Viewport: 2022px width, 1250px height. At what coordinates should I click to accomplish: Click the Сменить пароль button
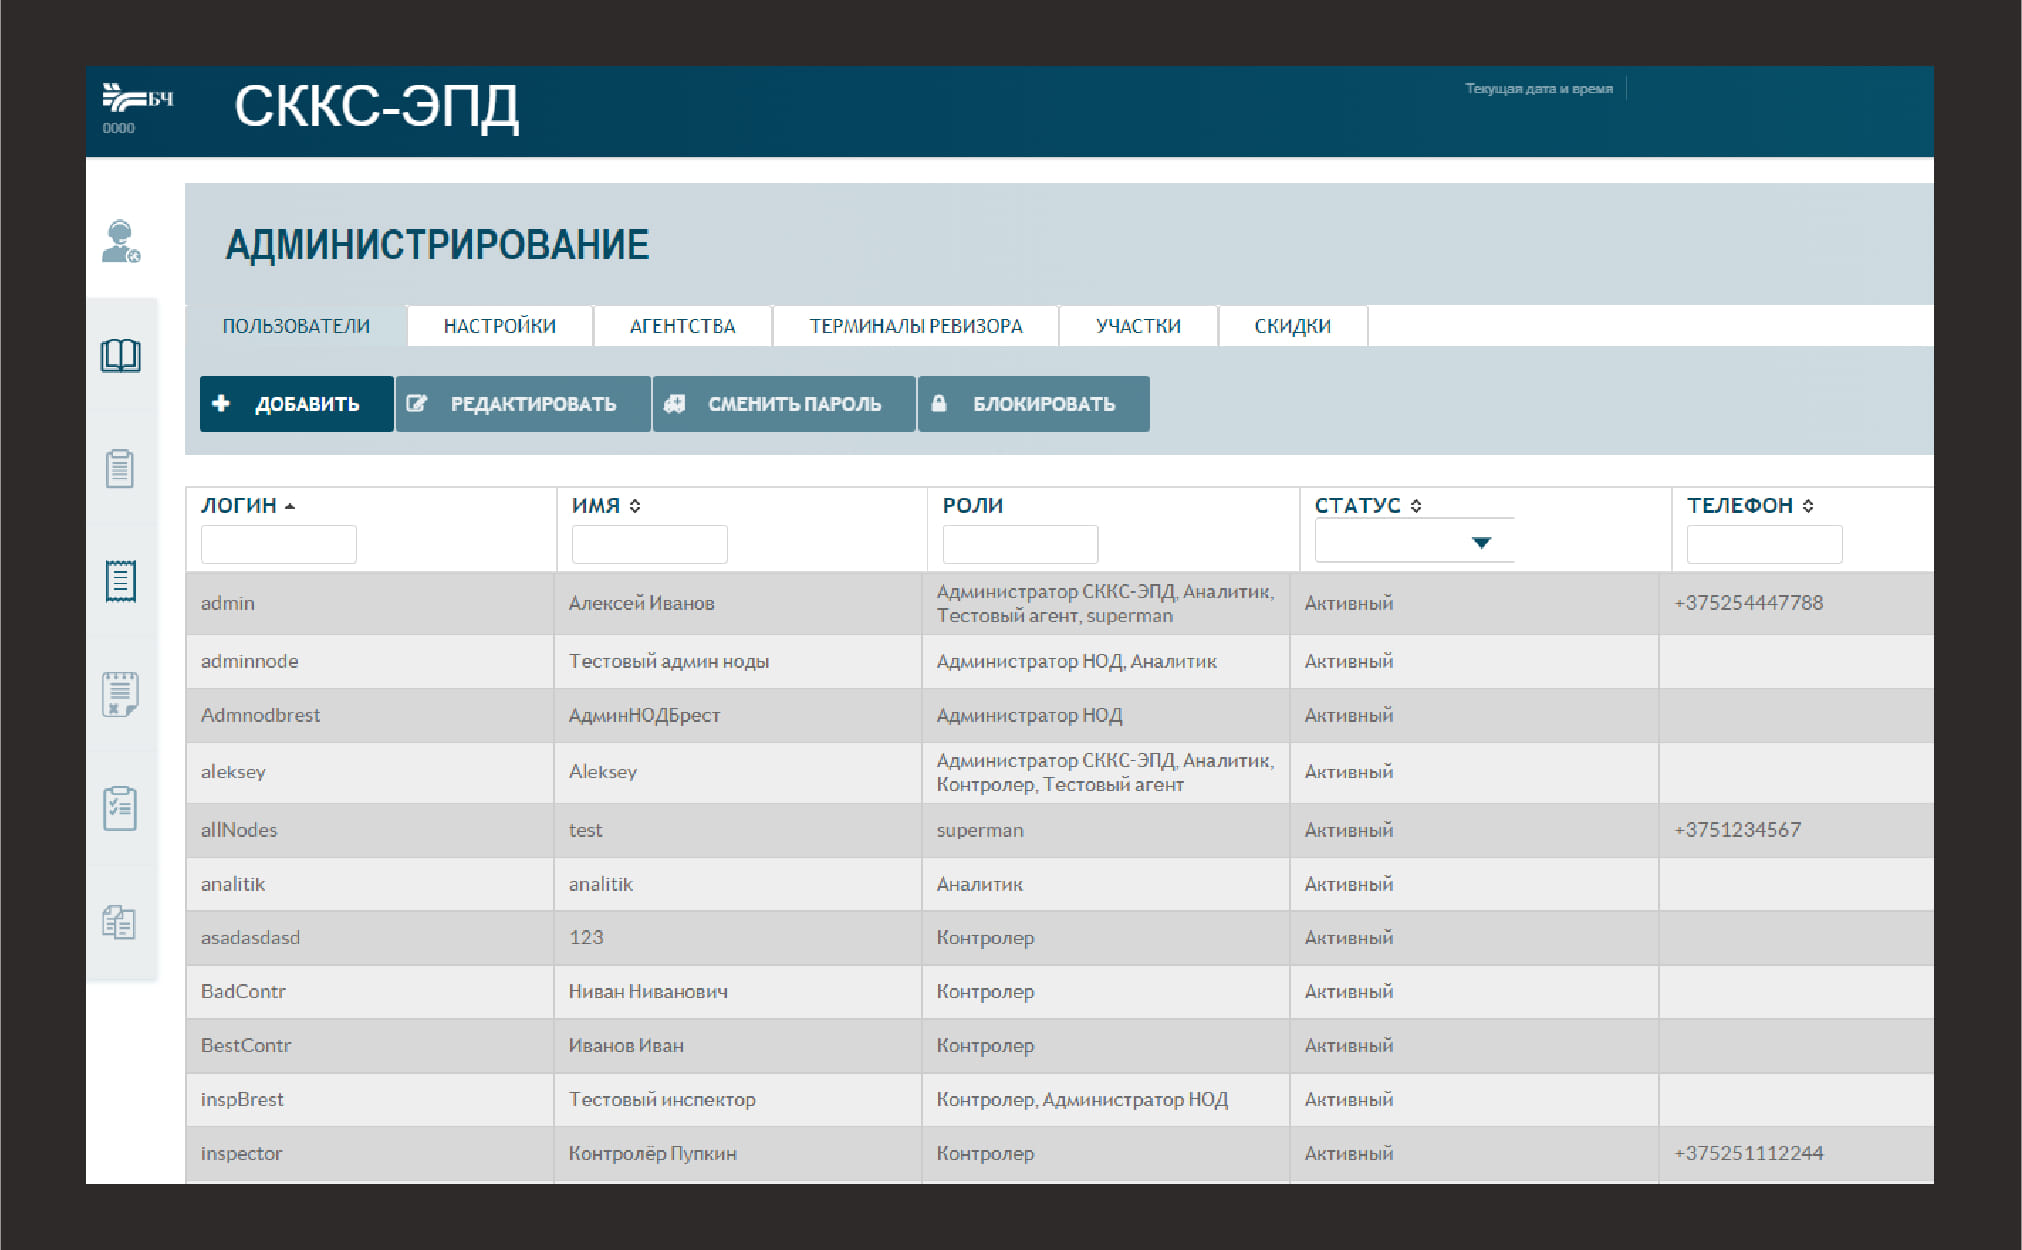click(784, 404)
